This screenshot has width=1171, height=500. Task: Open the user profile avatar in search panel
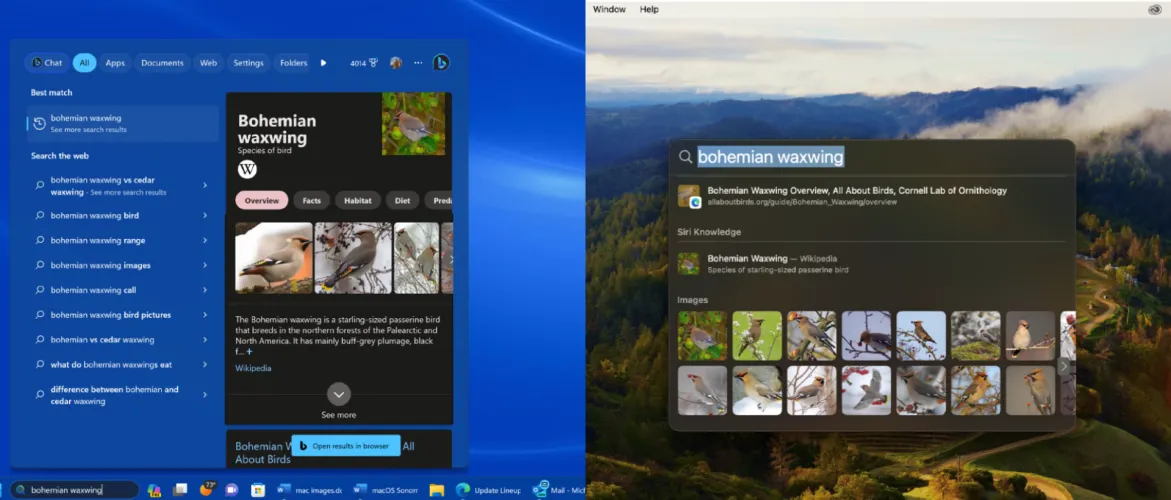[x=396, y=63]
